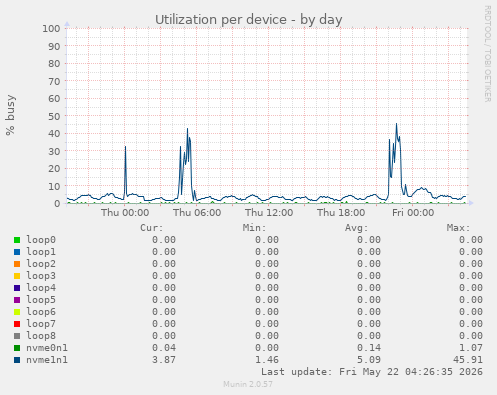
Task: Click the loop3 yellow legend swatch
Action: pyautogui.click(x=17, y=276)
